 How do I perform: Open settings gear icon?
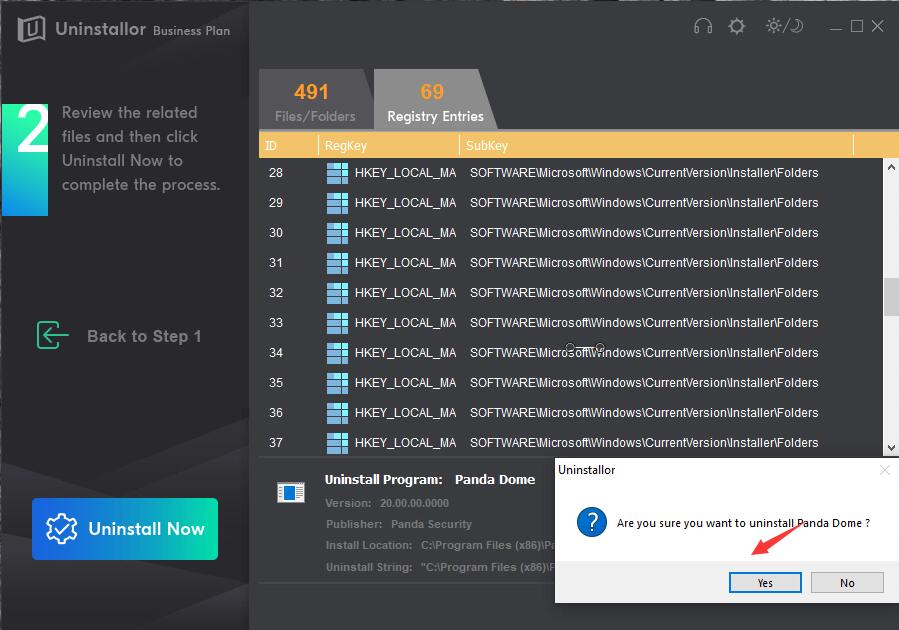pos(737,26)
